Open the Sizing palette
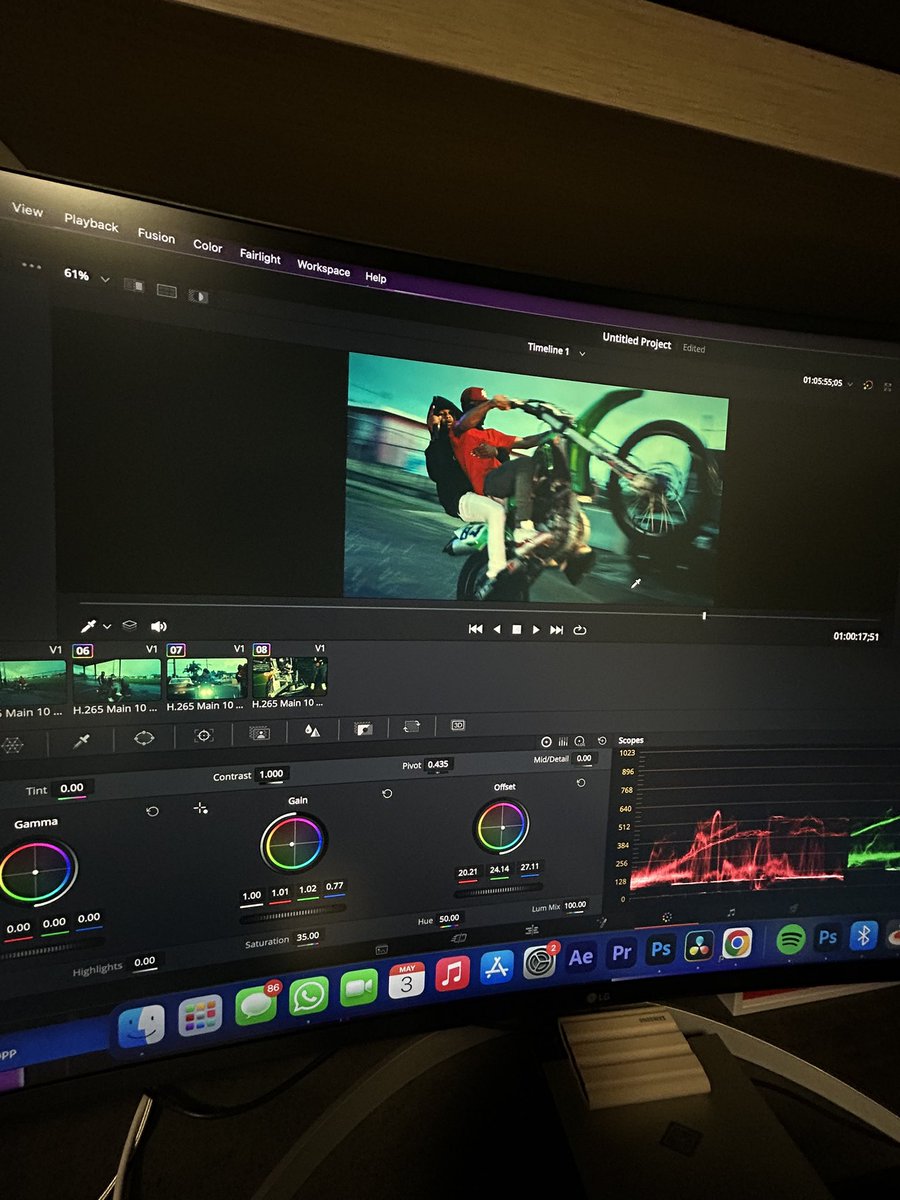 [x=412, y=726]
